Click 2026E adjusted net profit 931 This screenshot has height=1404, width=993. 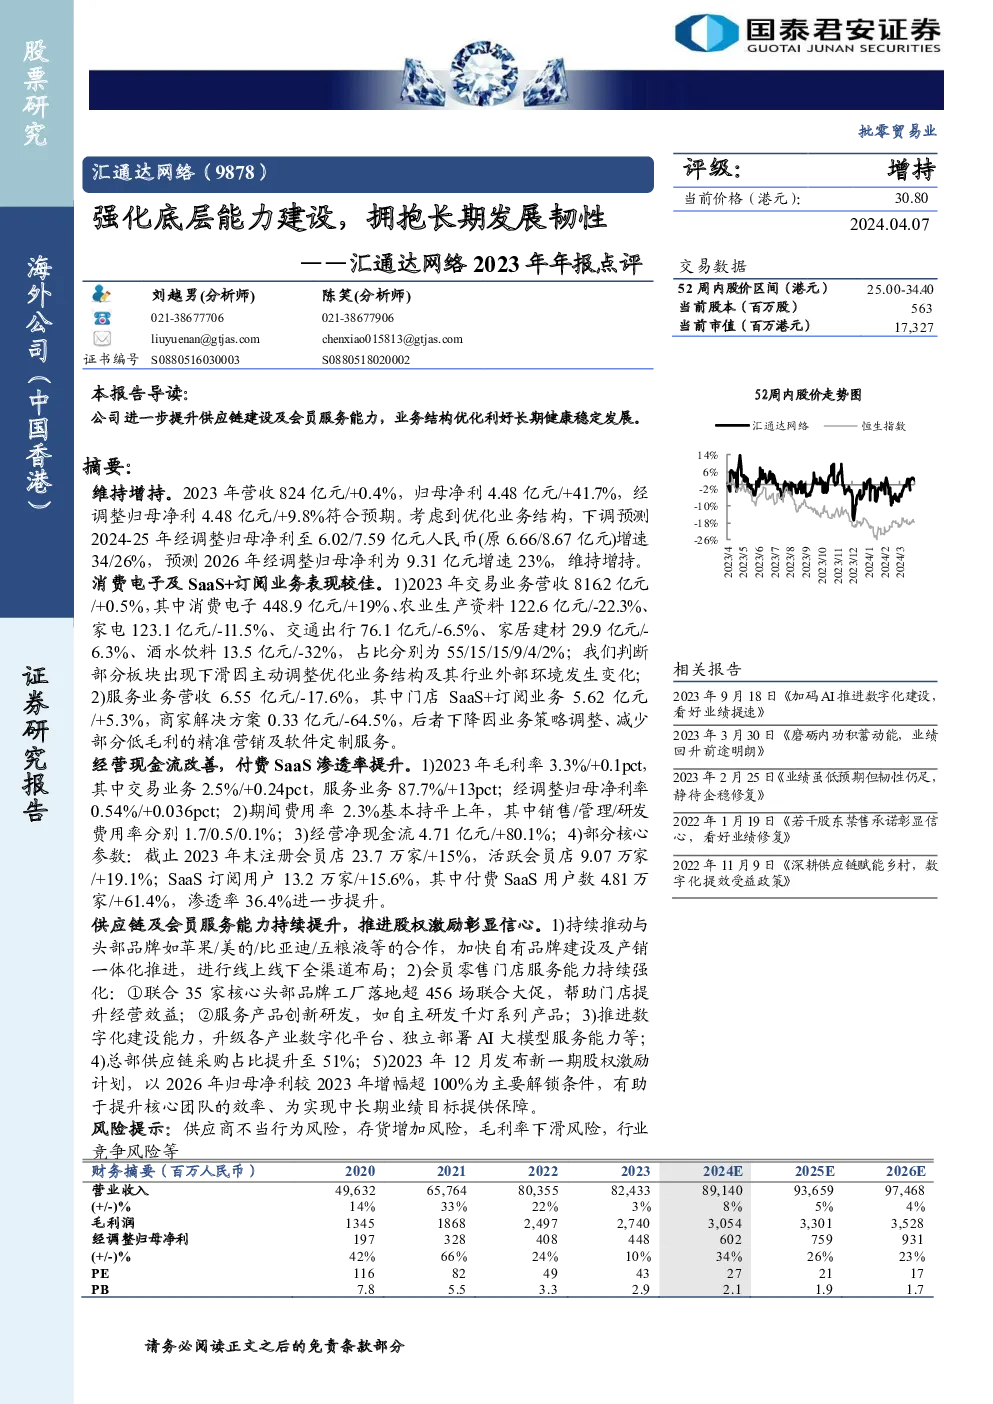pos(912,1239)
